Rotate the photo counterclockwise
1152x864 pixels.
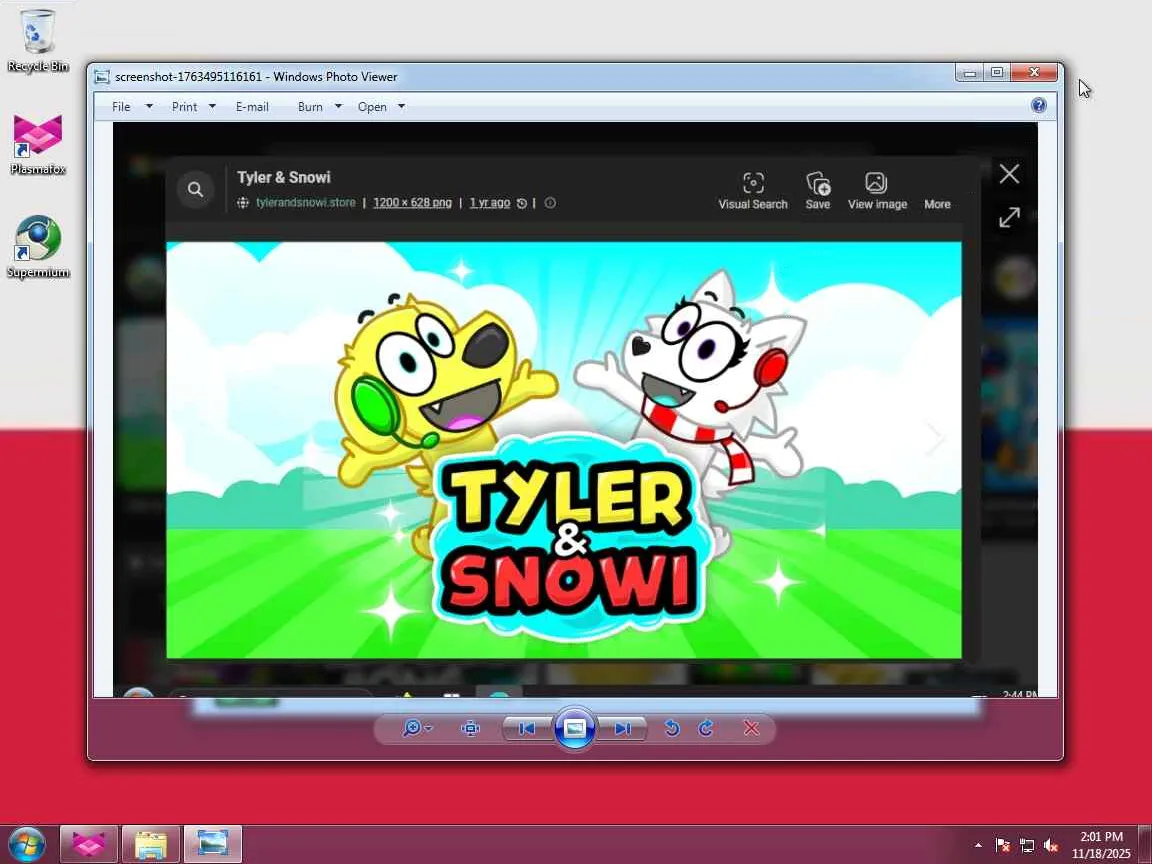671,728
